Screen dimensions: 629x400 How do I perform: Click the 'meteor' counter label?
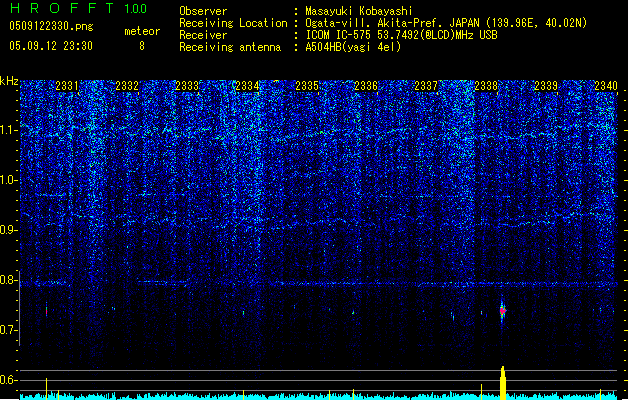142,31
